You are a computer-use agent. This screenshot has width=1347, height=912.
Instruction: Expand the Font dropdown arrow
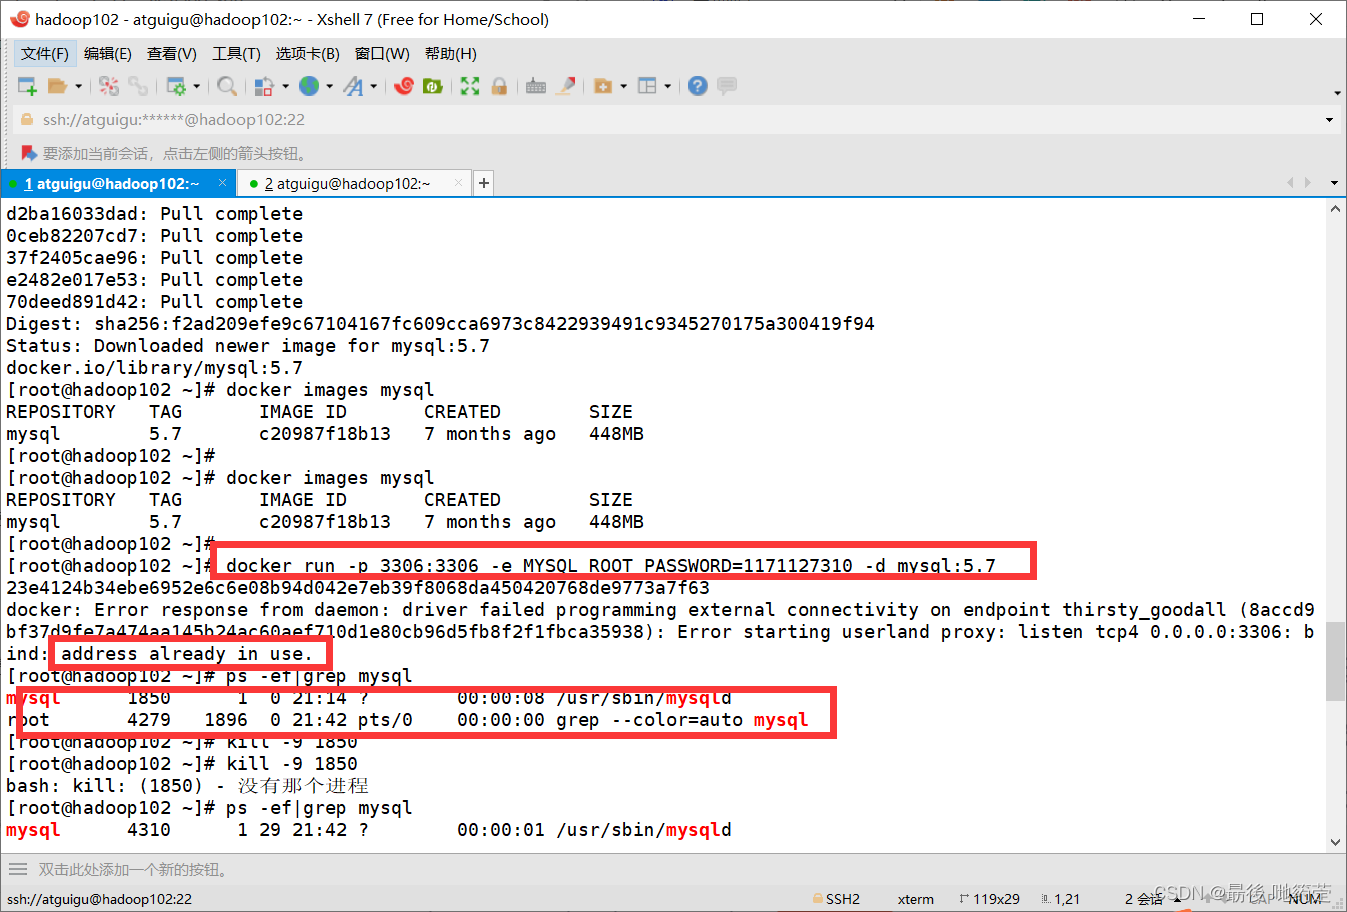point(373,86)
